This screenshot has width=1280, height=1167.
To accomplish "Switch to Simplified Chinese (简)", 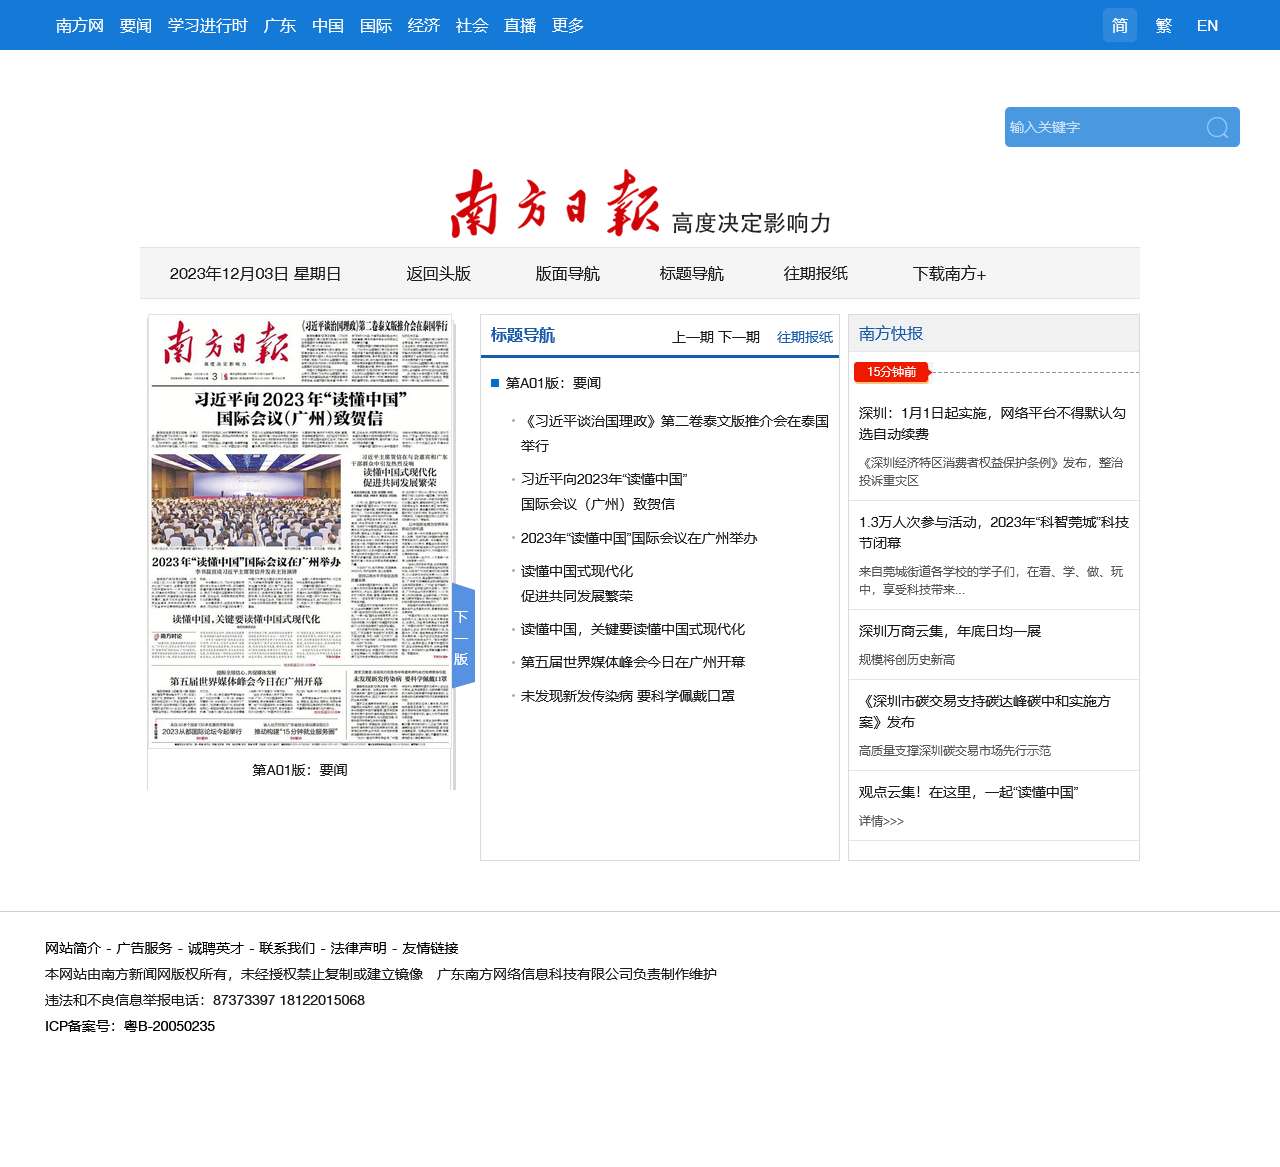I will pos(1119,25).
